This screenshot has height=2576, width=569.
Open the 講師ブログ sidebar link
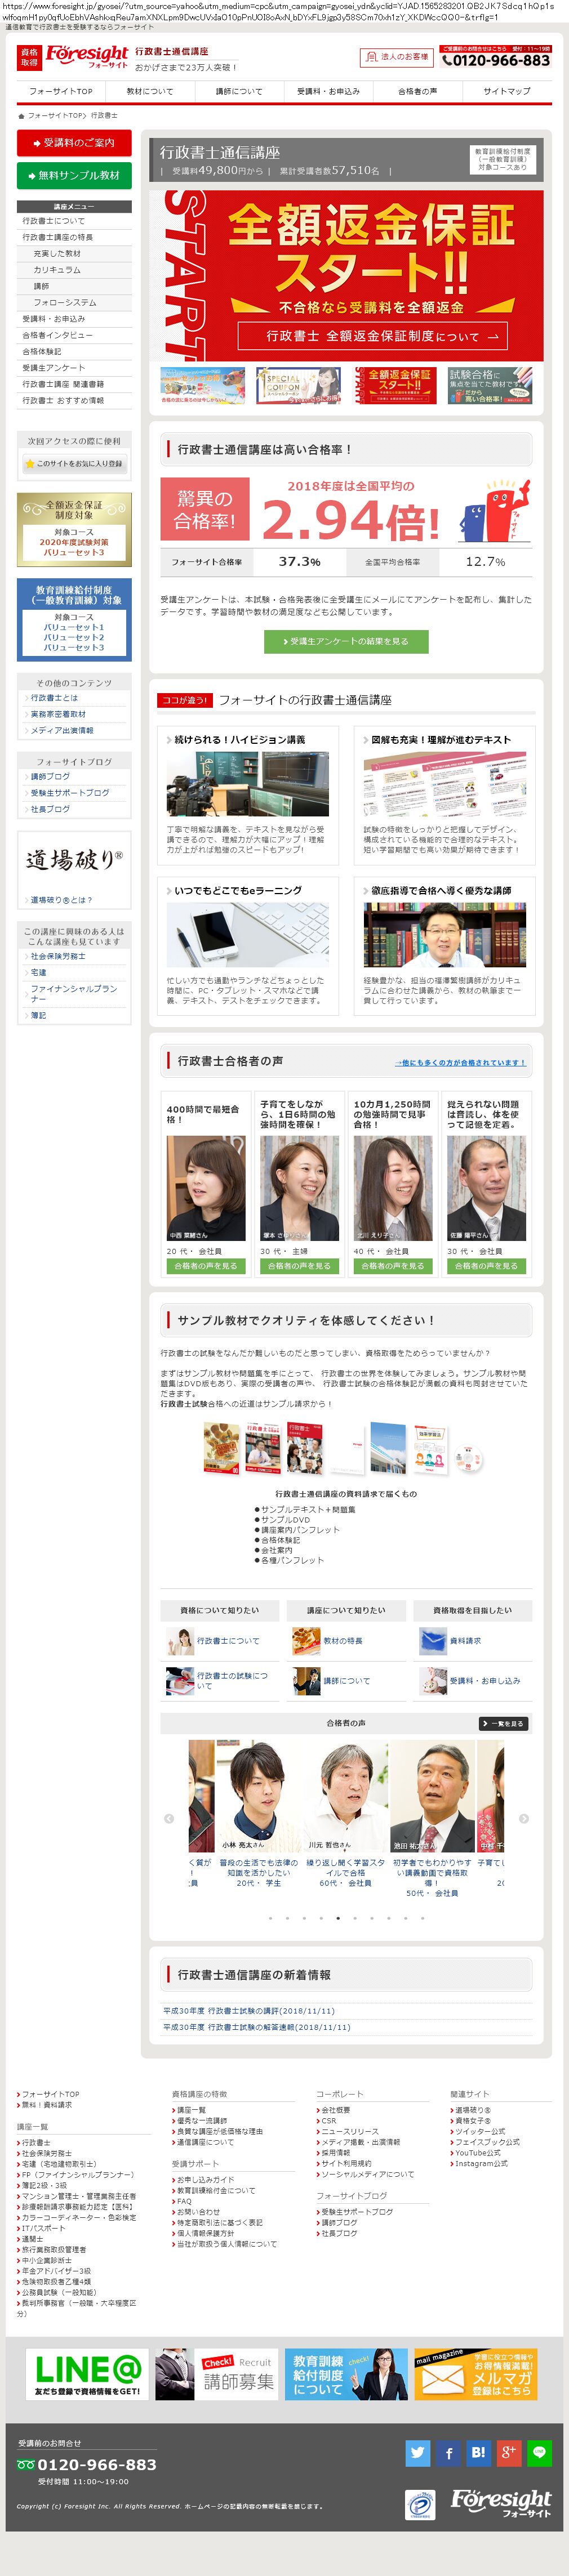[50, 777]
